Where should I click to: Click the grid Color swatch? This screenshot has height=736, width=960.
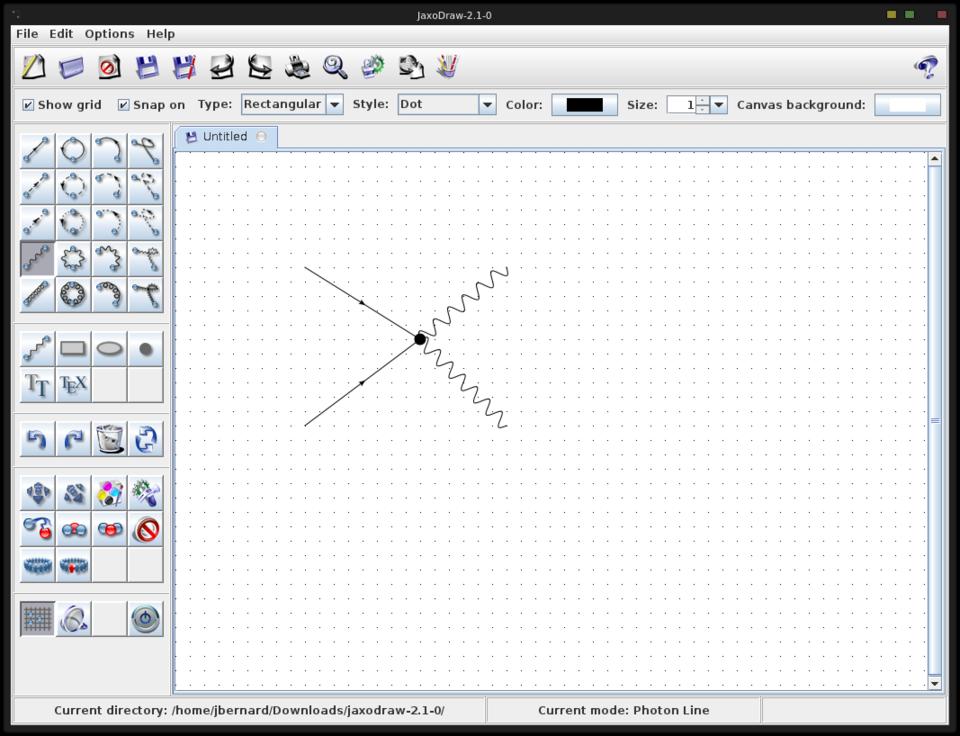coord(584,105)
